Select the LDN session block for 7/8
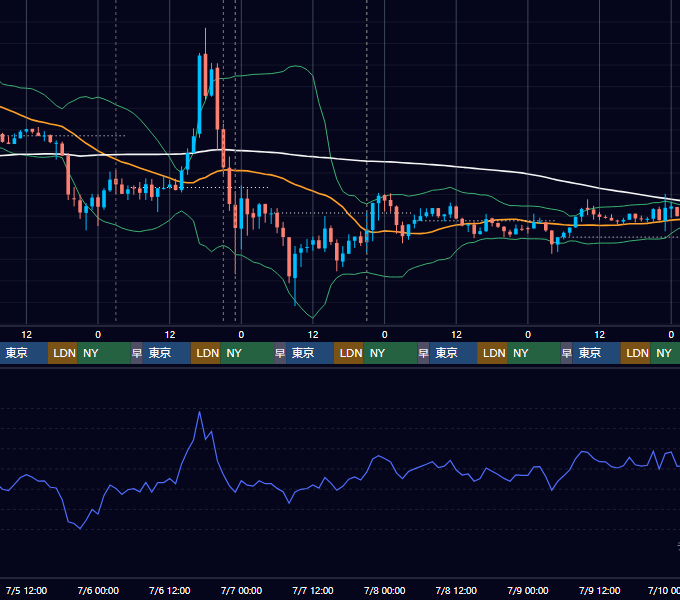 pyautogui.click(x=492, y=353)
